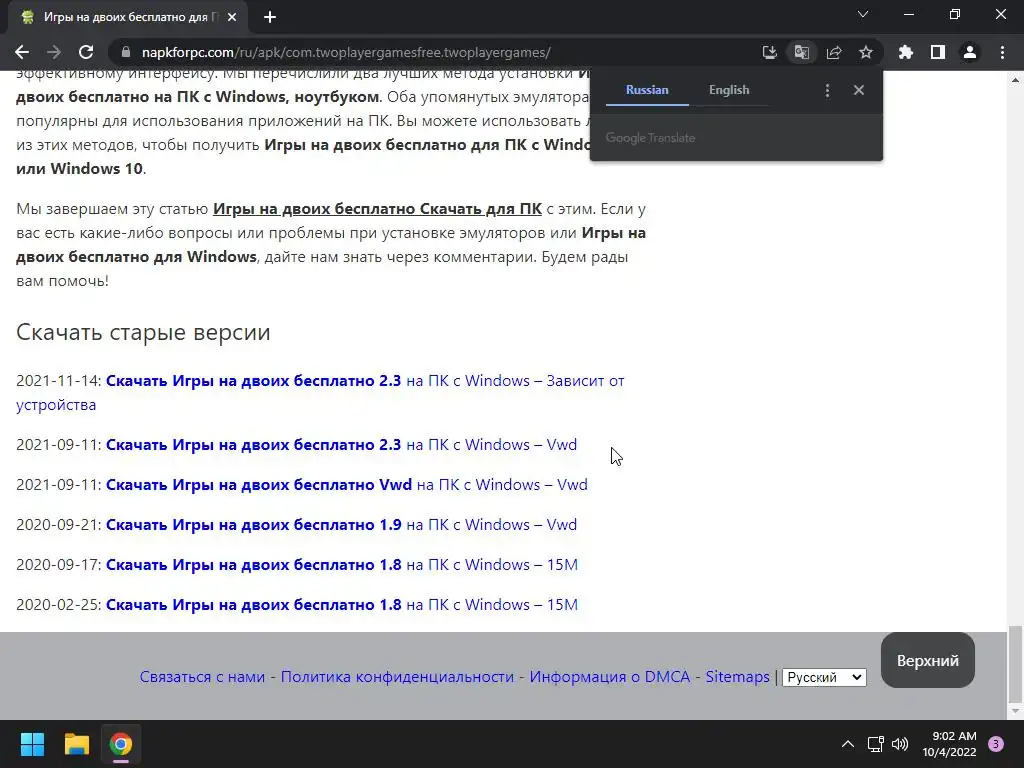Open the Sitemaps footer link
The image size is (1024, 768).
(737, 677)
